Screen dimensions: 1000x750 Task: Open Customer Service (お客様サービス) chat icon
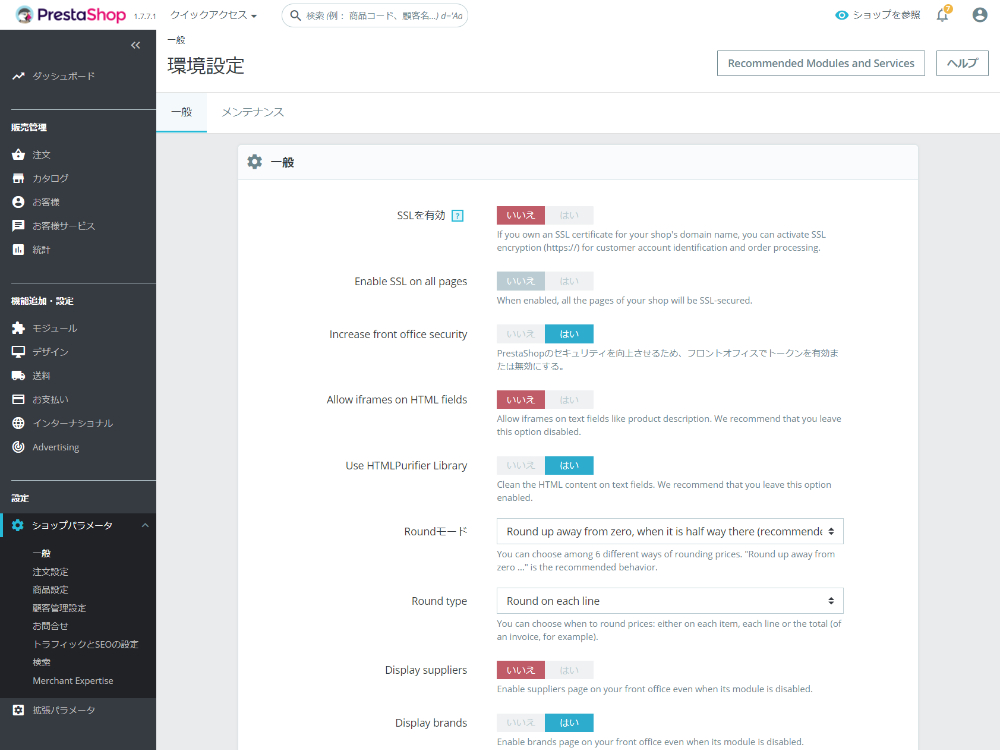coord(18,226)
